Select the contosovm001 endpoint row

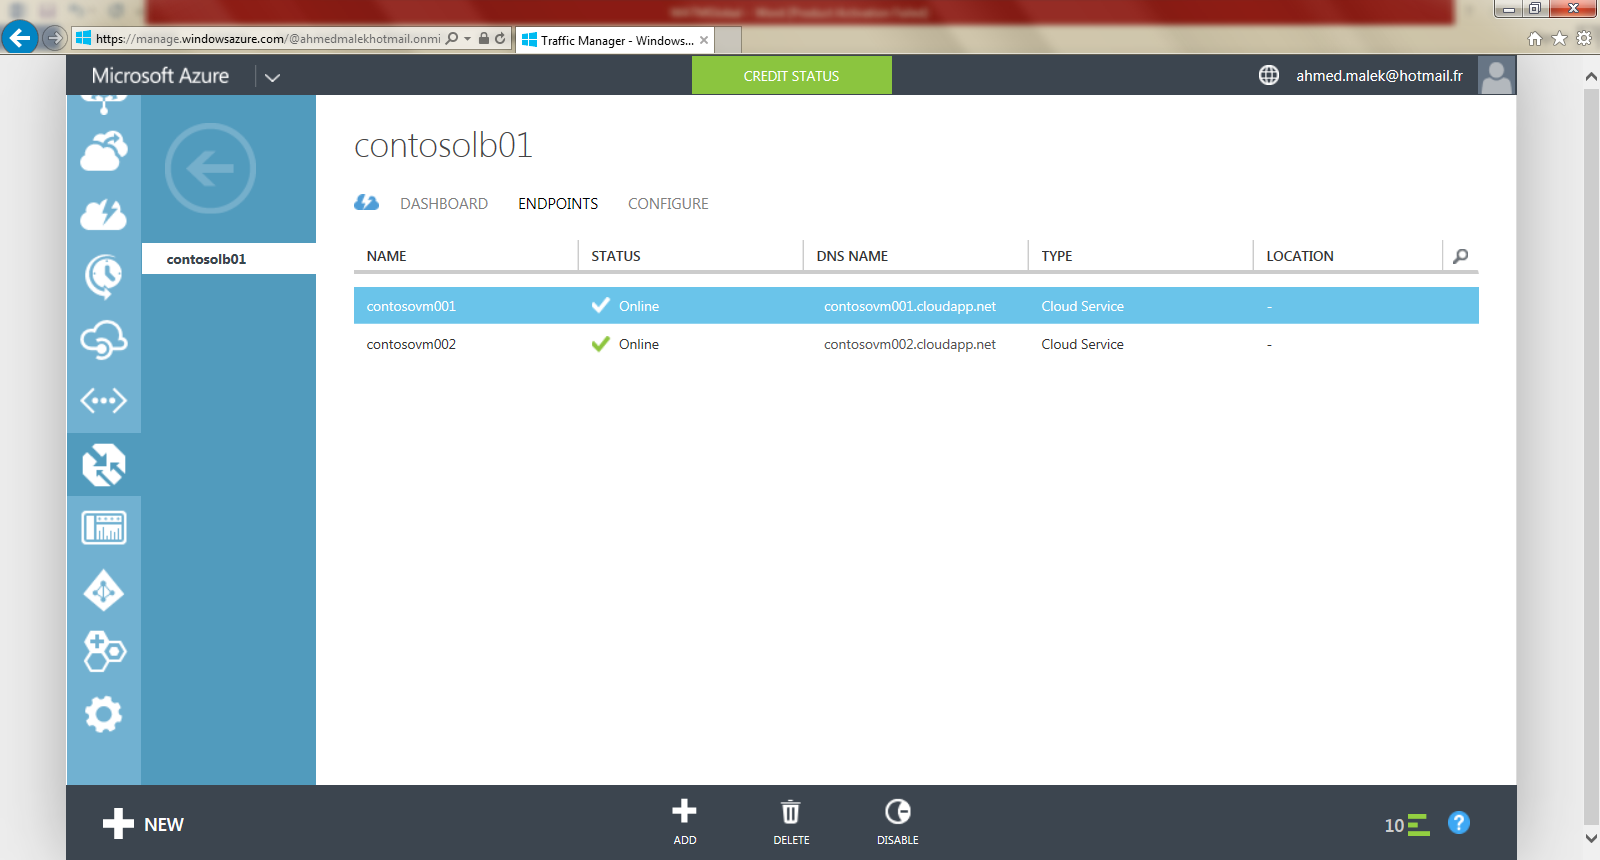pos(916,306)
